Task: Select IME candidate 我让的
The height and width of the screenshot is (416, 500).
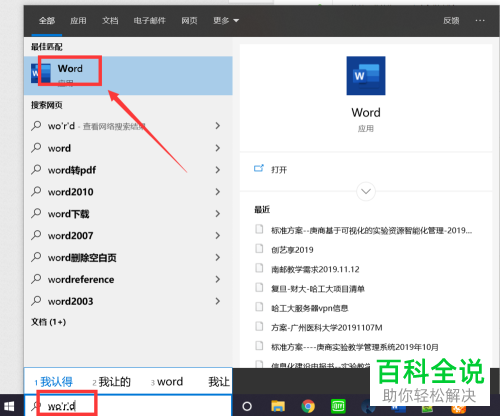Action: (x=111, y=382)
